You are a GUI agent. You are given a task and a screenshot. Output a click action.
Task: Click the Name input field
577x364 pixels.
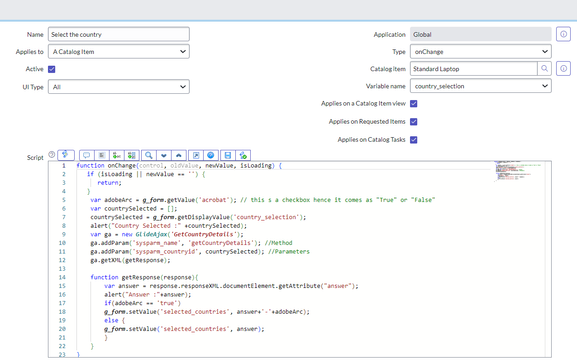point(119,34)
